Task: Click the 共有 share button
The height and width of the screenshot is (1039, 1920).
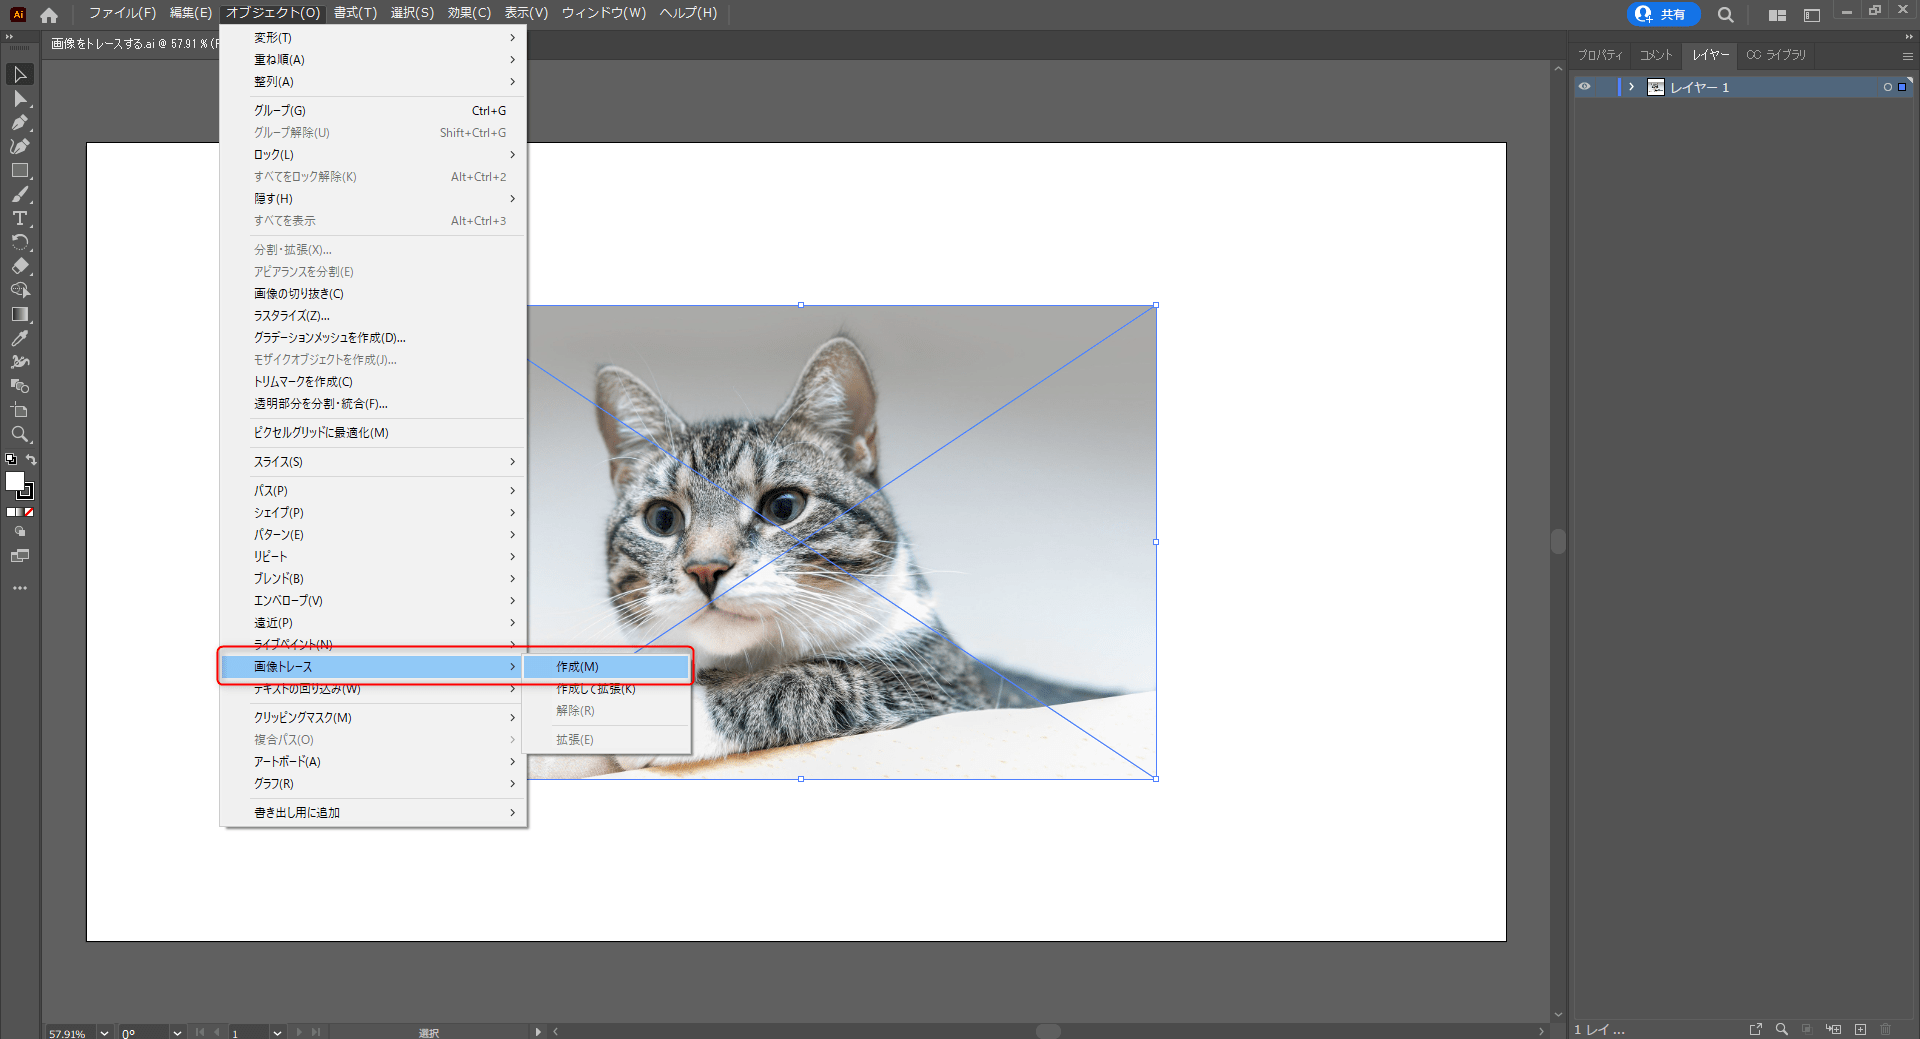Action: click(1663, 14)
